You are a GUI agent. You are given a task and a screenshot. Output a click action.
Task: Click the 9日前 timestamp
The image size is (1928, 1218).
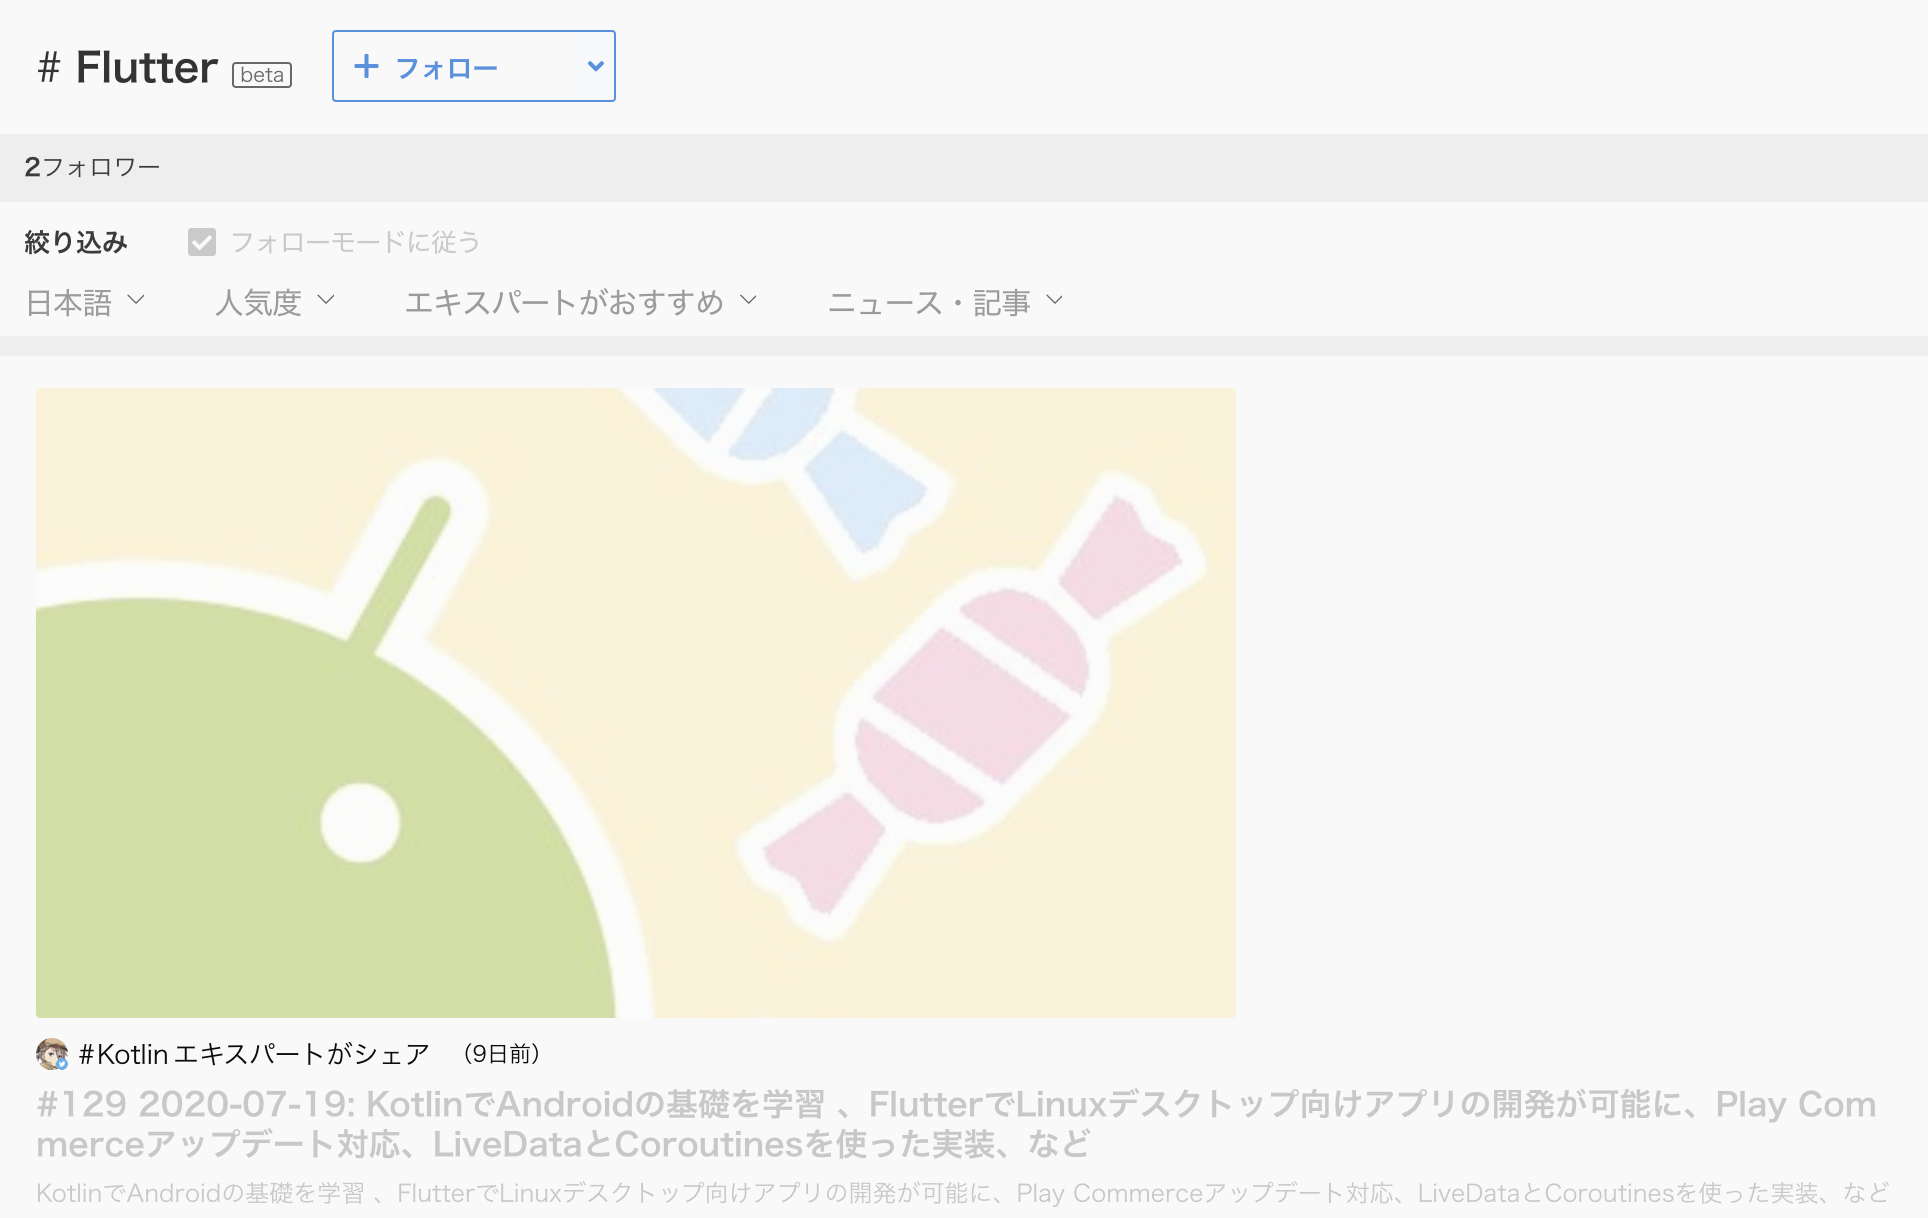pyautogui.click(x=502, y=1054)
